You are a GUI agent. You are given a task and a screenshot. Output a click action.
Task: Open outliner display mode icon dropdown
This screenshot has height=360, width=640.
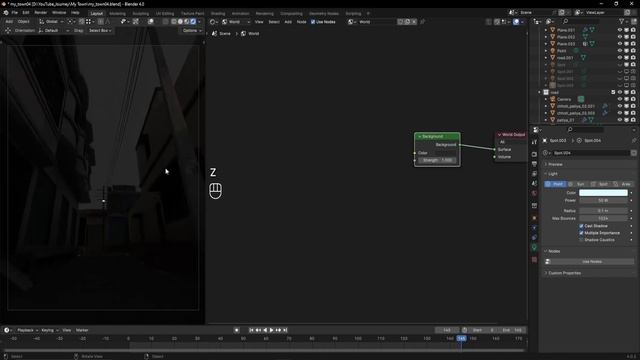click(x=550, y=21)
